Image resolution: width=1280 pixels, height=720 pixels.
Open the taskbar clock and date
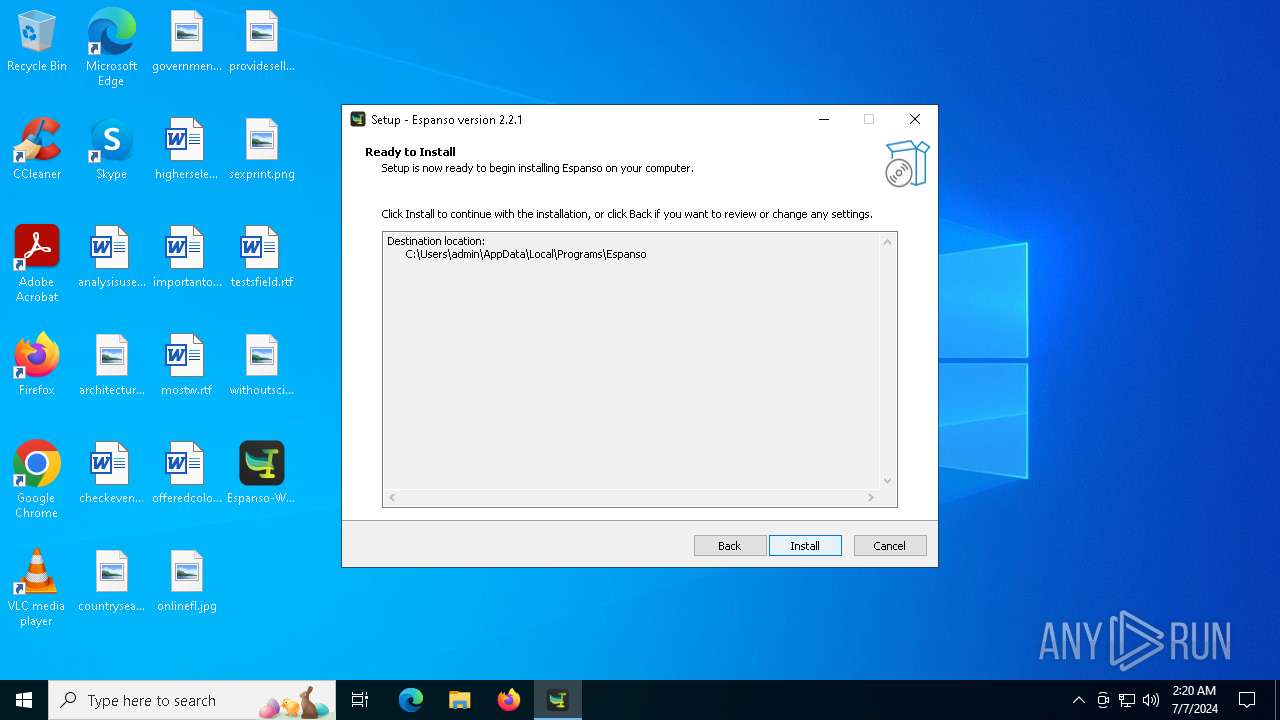pos(1194,700)
